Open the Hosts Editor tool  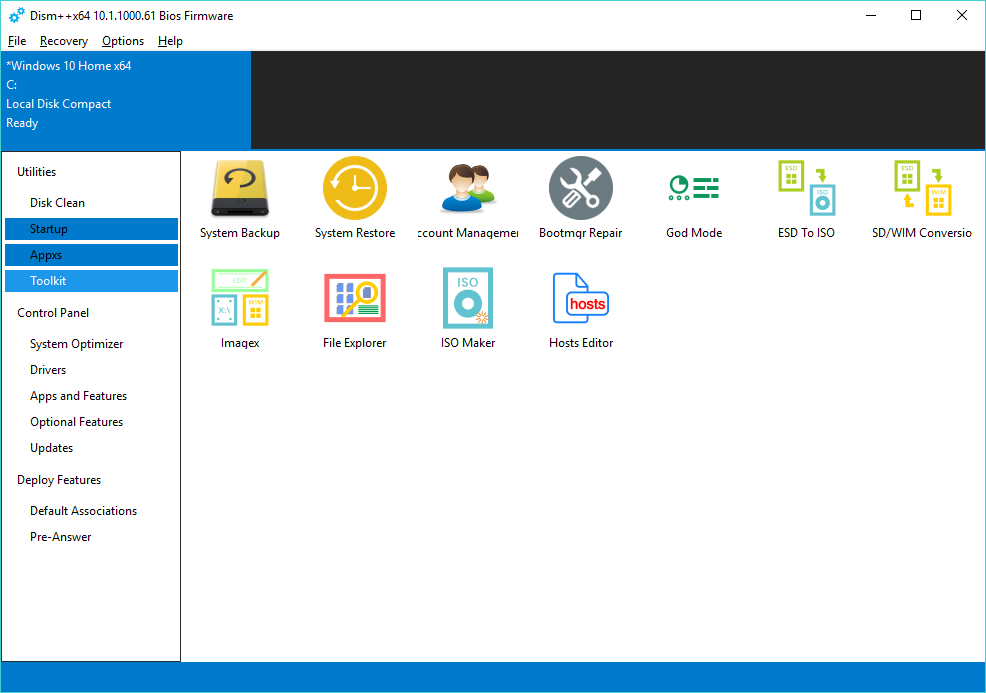pos(580,309)
